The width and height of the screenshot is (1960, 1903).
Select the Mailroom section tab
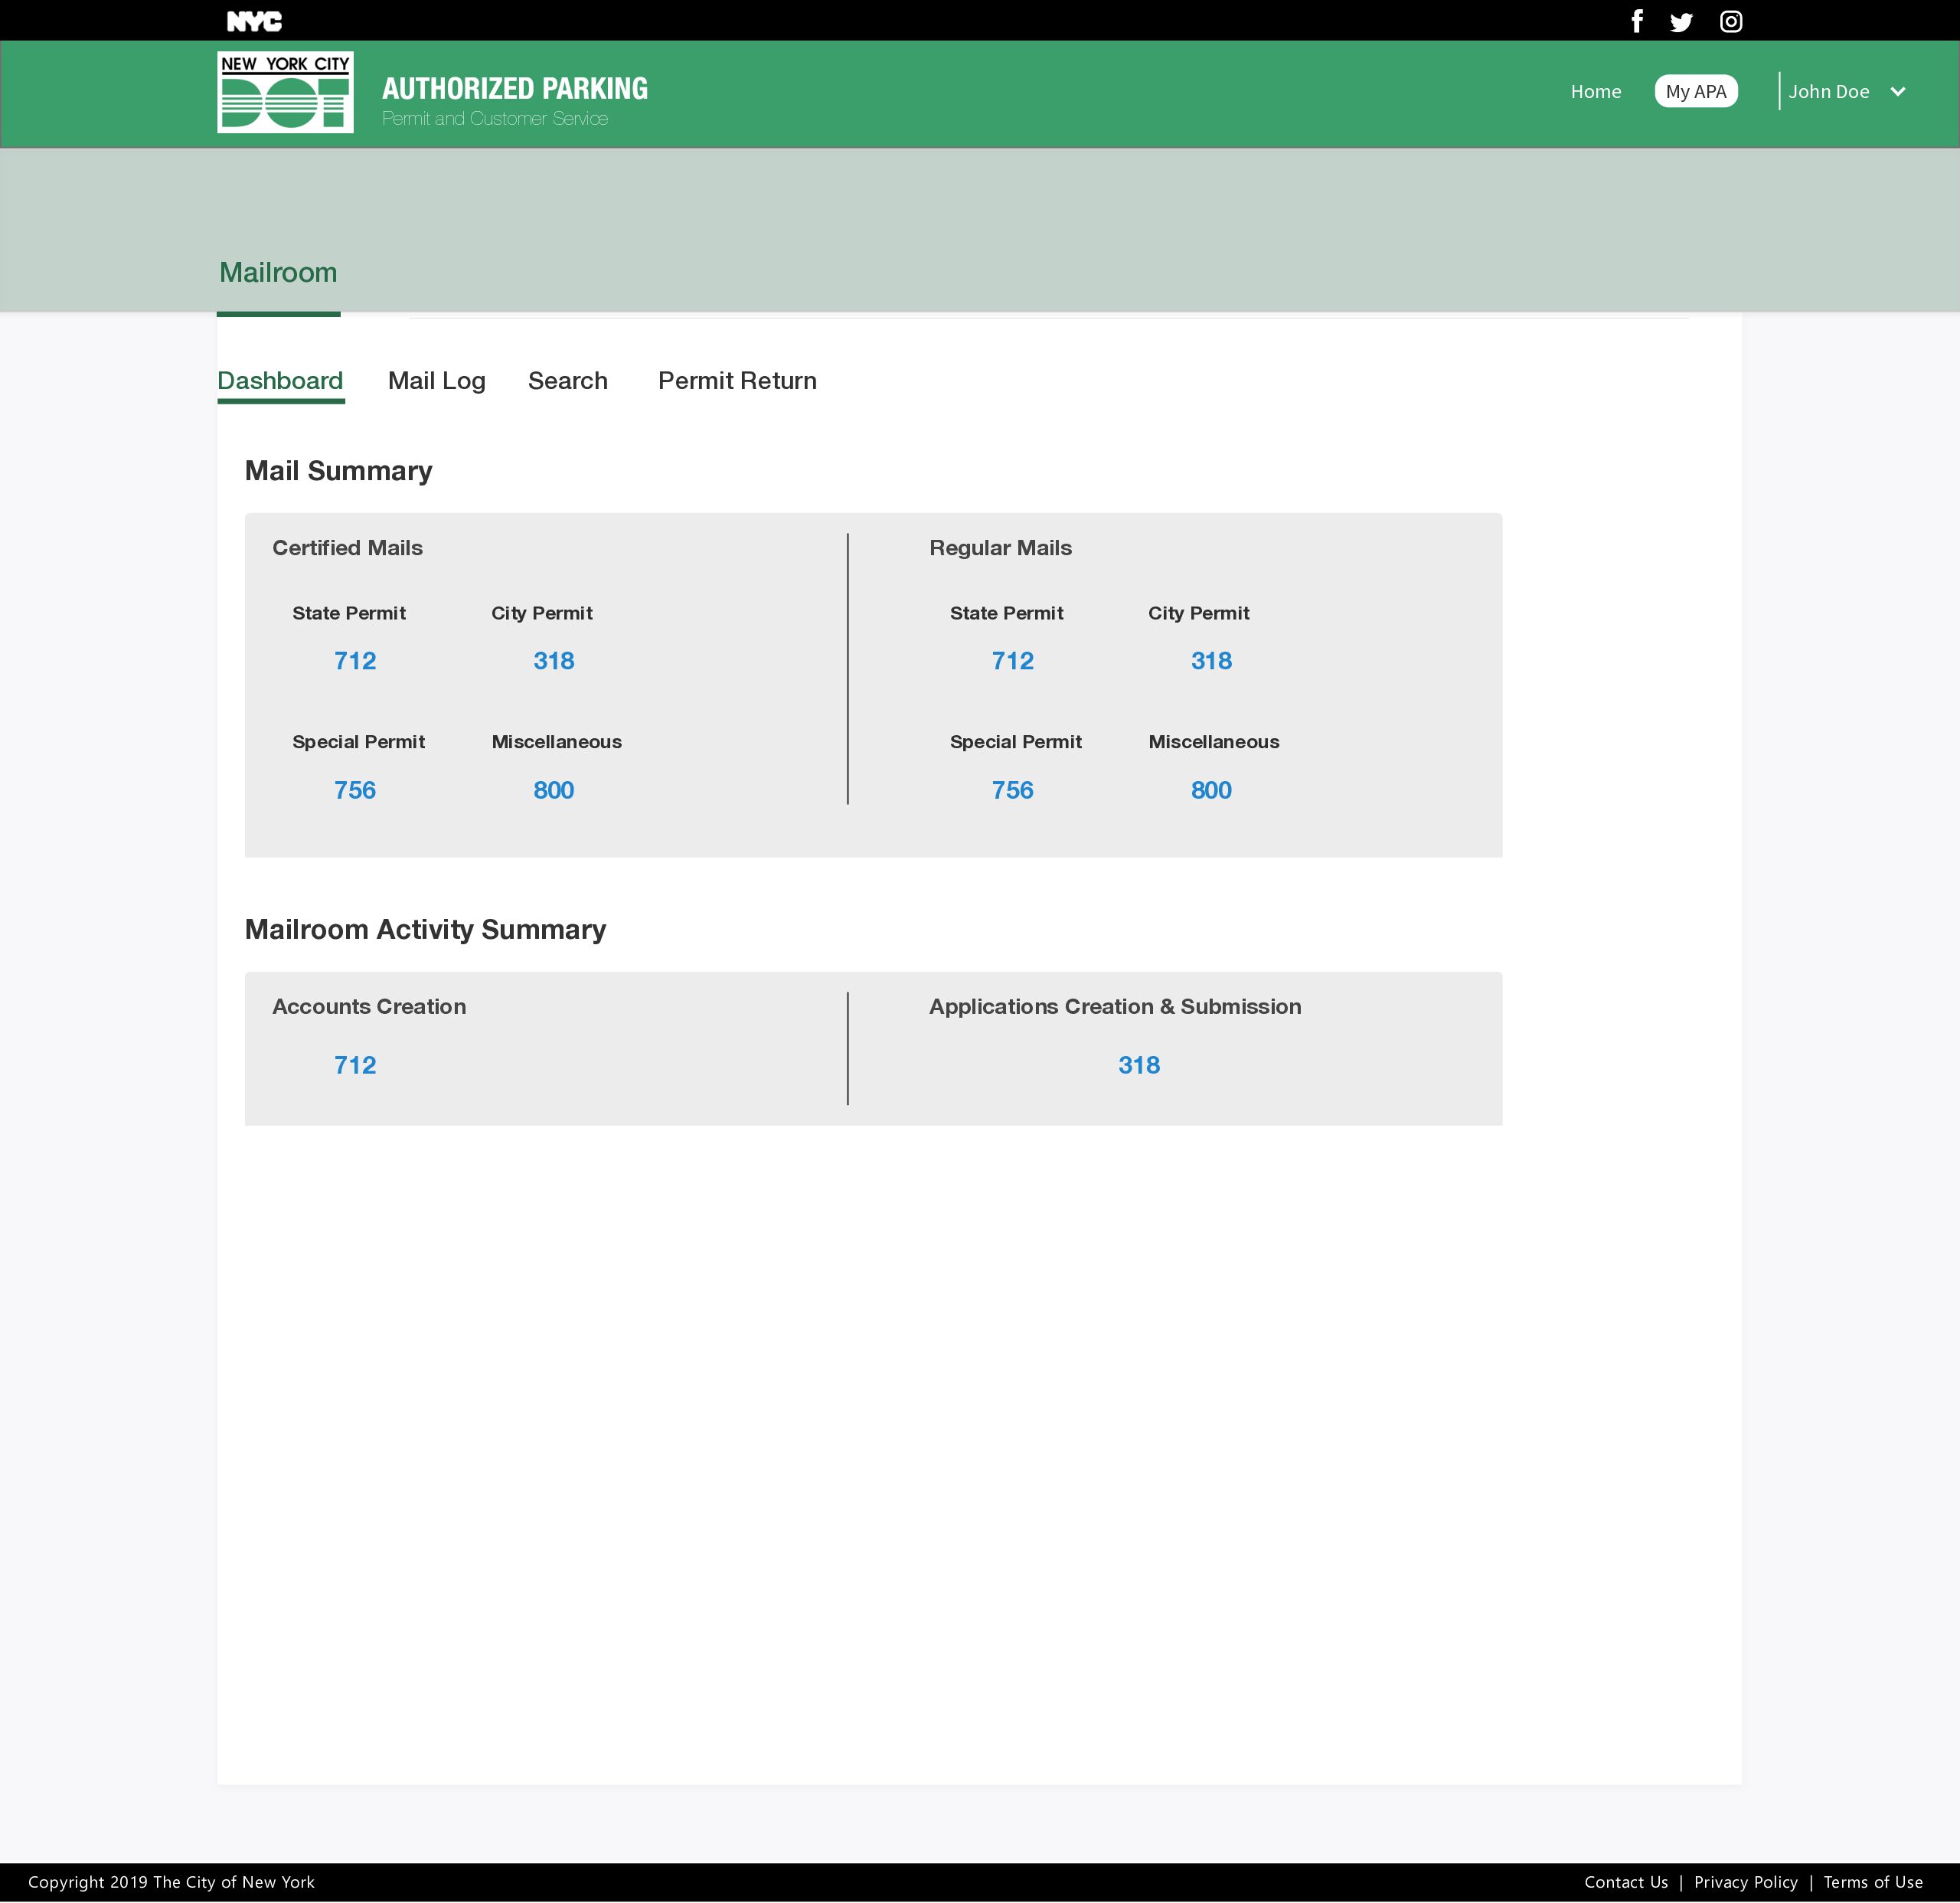tap(278, 273)
